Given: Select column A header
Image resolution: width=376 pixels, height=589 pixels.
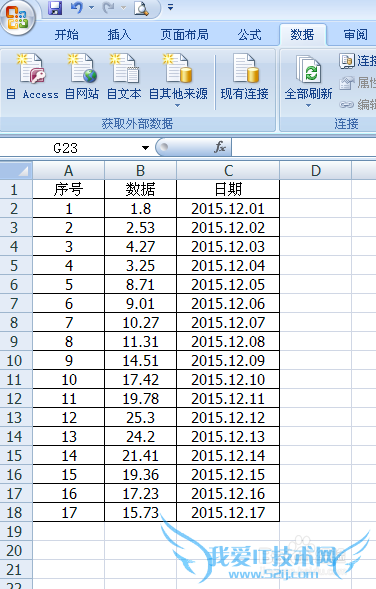Looking at the screenshot, I should coord(68,171).
